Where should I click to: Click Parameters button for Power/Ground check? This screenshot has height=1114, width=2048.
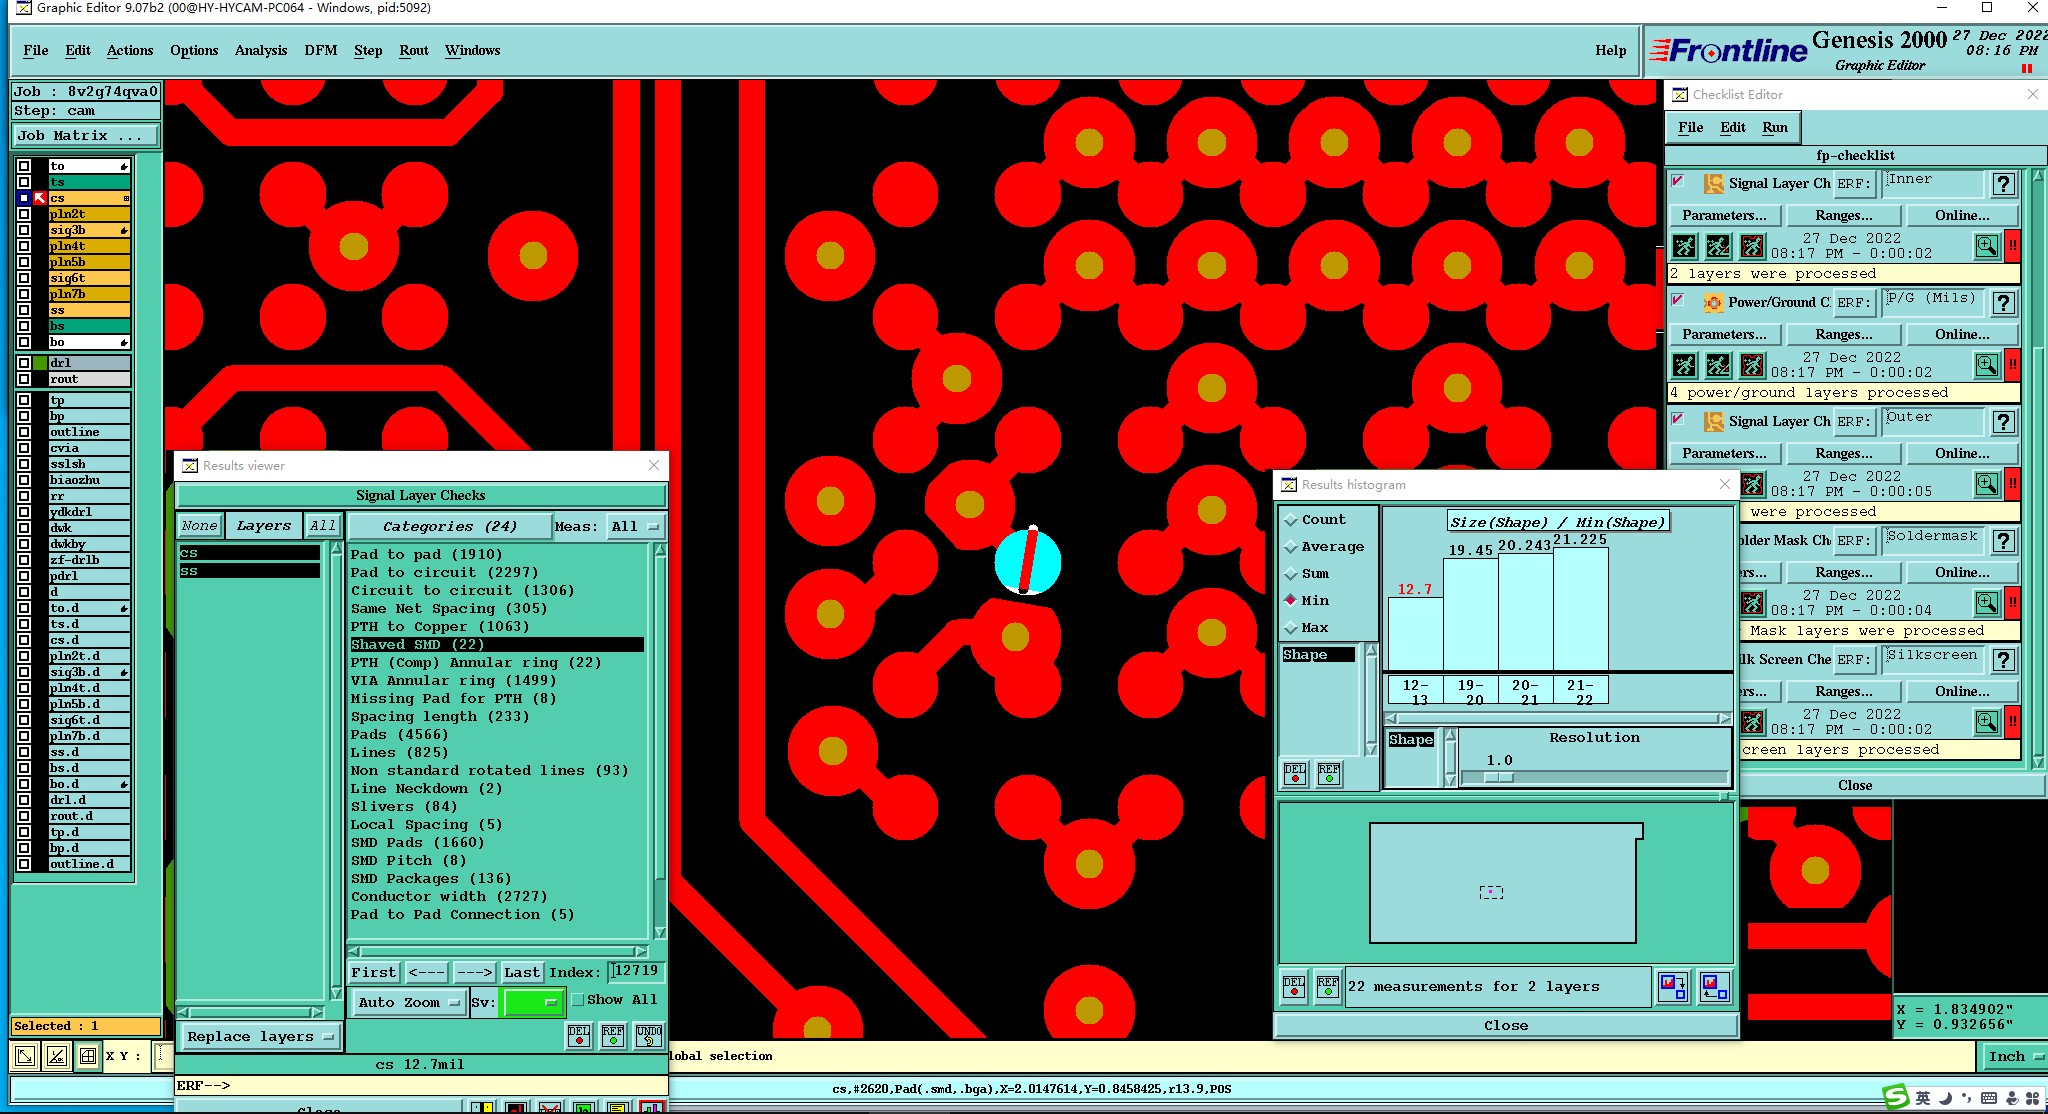click(1724, 335)
